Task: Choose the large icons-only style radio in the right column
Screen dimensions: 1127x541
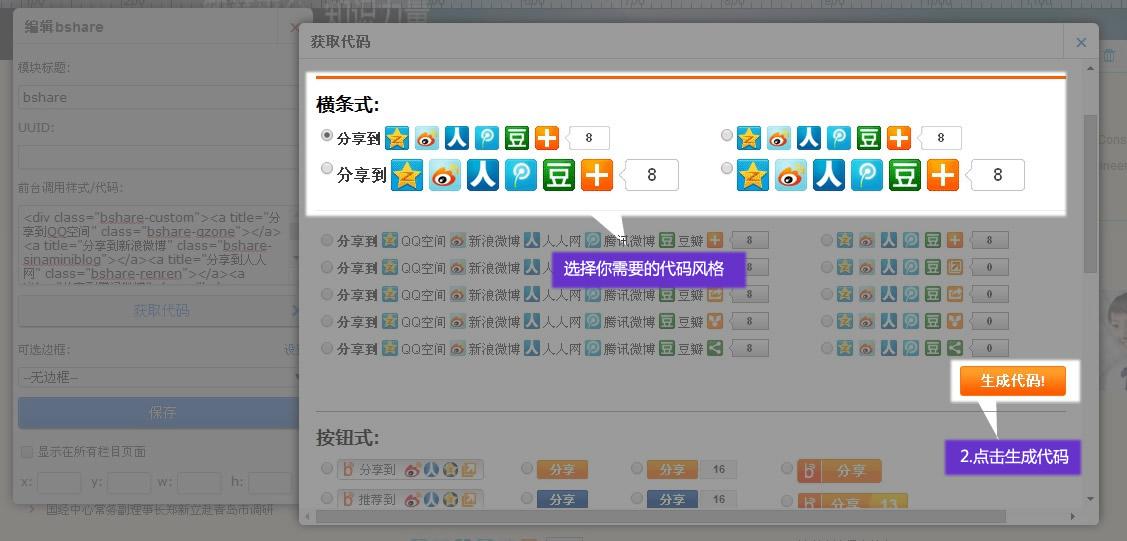Action: (727, 169)
